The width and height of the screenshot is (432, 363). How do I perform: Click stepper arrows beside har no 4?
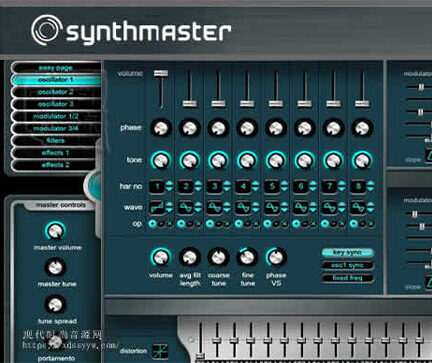tap(255, 186)
